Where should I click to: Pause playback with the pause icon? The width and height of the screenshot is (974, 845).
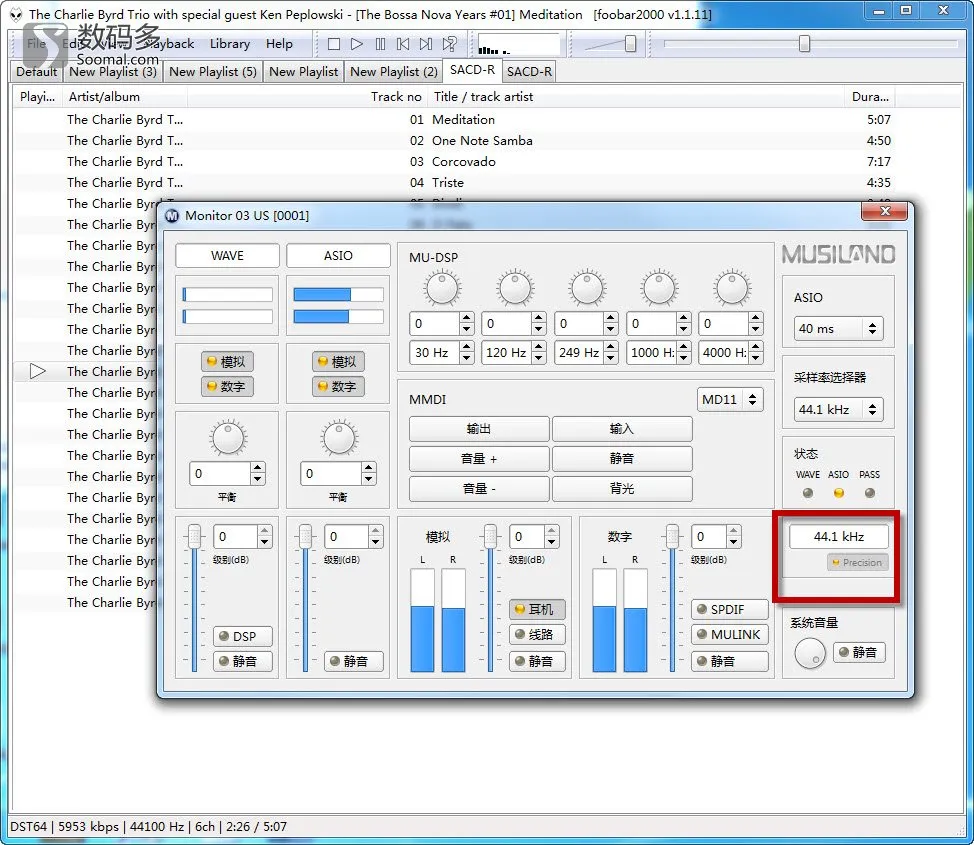click(x=380, y=44)
